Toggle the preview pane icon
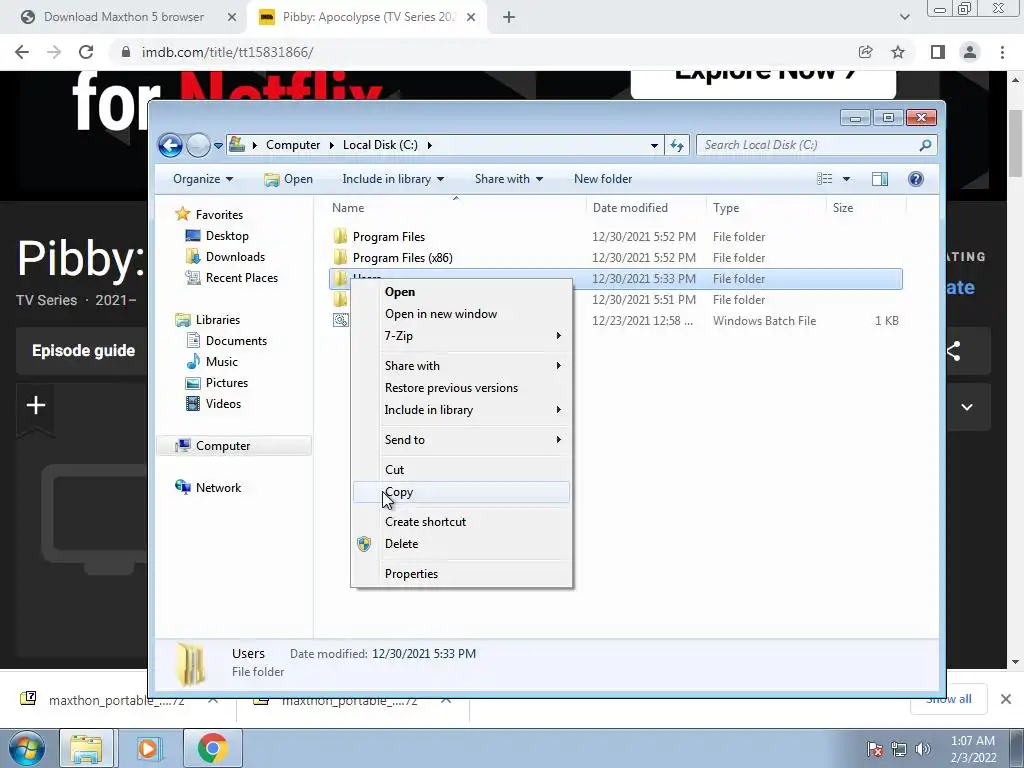This screenshot has width=1024, height=768. click(x=880, y=179)
